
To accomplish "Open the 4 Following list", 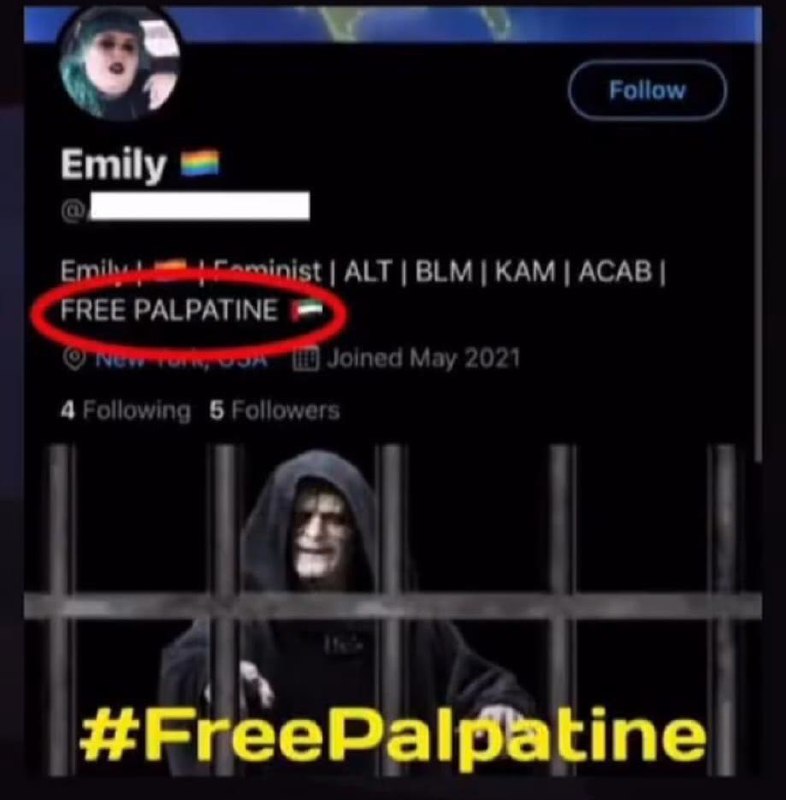I will point(125,410).
